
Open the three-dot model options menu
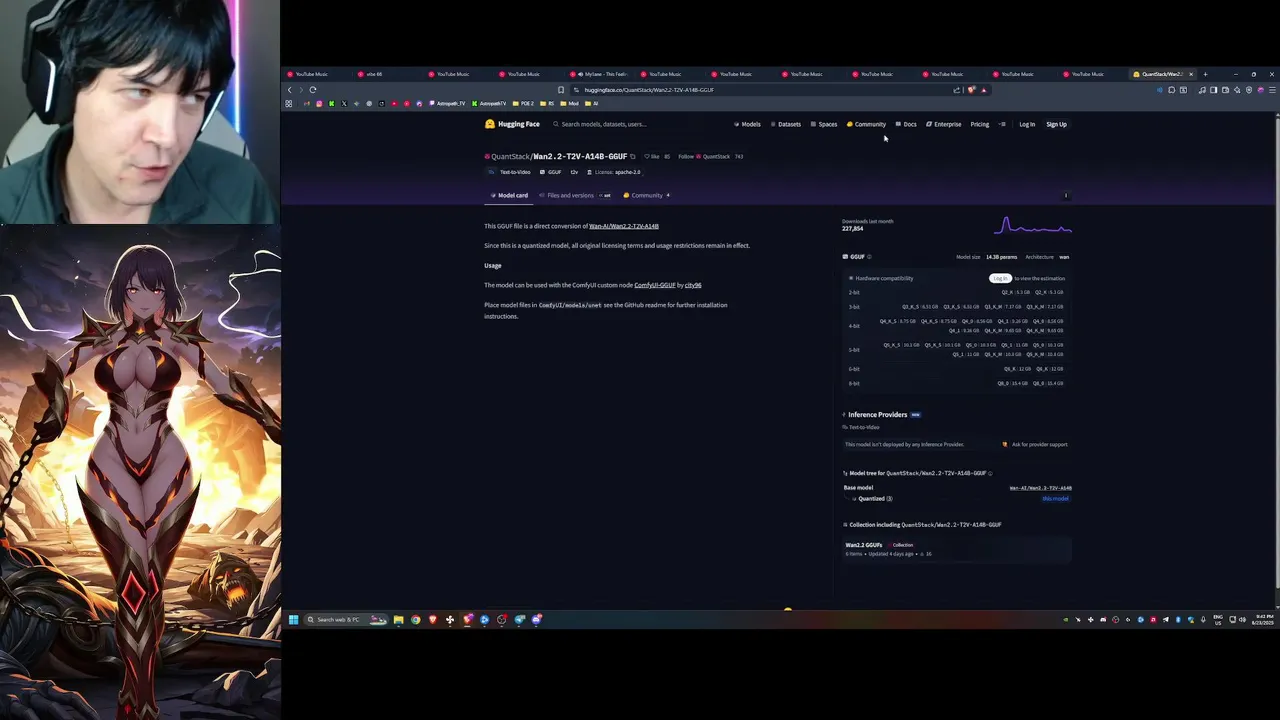click(1066, 196)
